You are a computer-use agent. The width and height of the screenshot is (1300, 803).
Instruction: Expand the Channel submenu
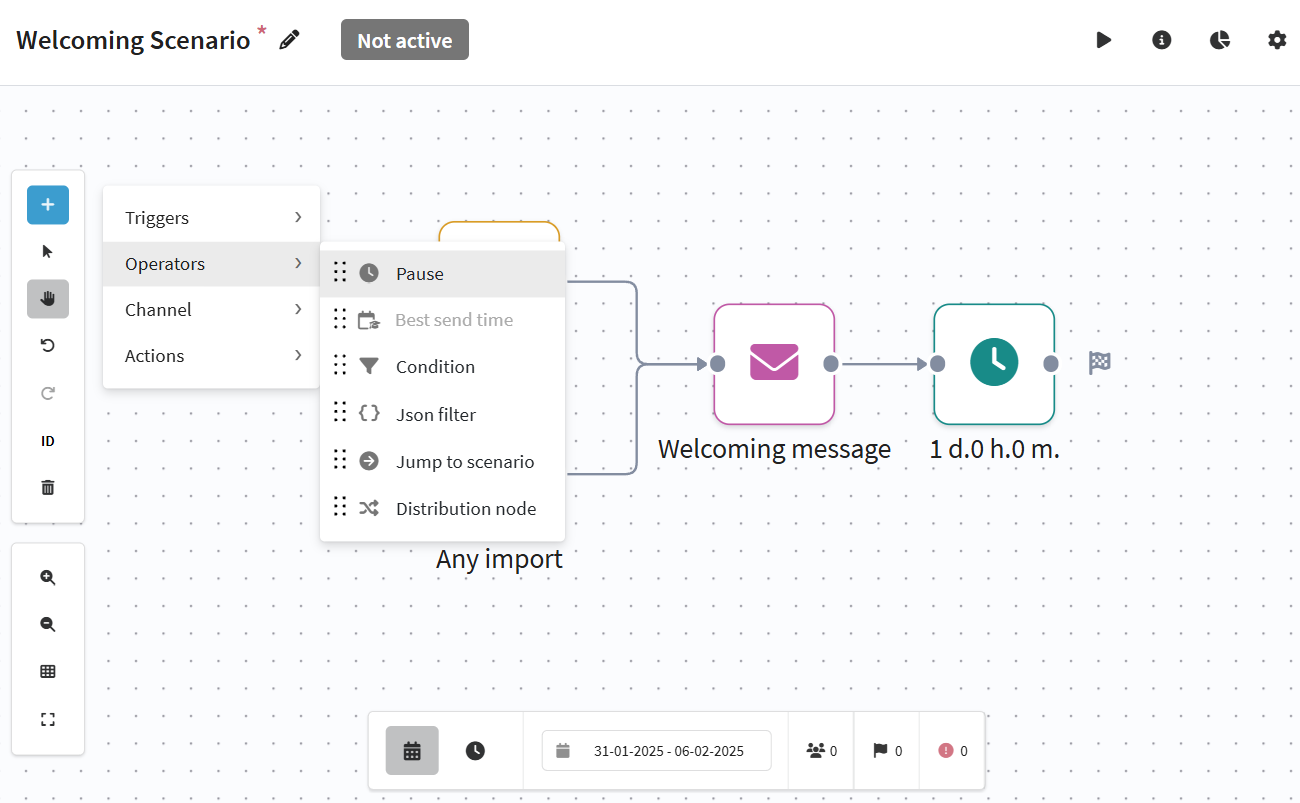pyautogui.click(x=211, y=310)
